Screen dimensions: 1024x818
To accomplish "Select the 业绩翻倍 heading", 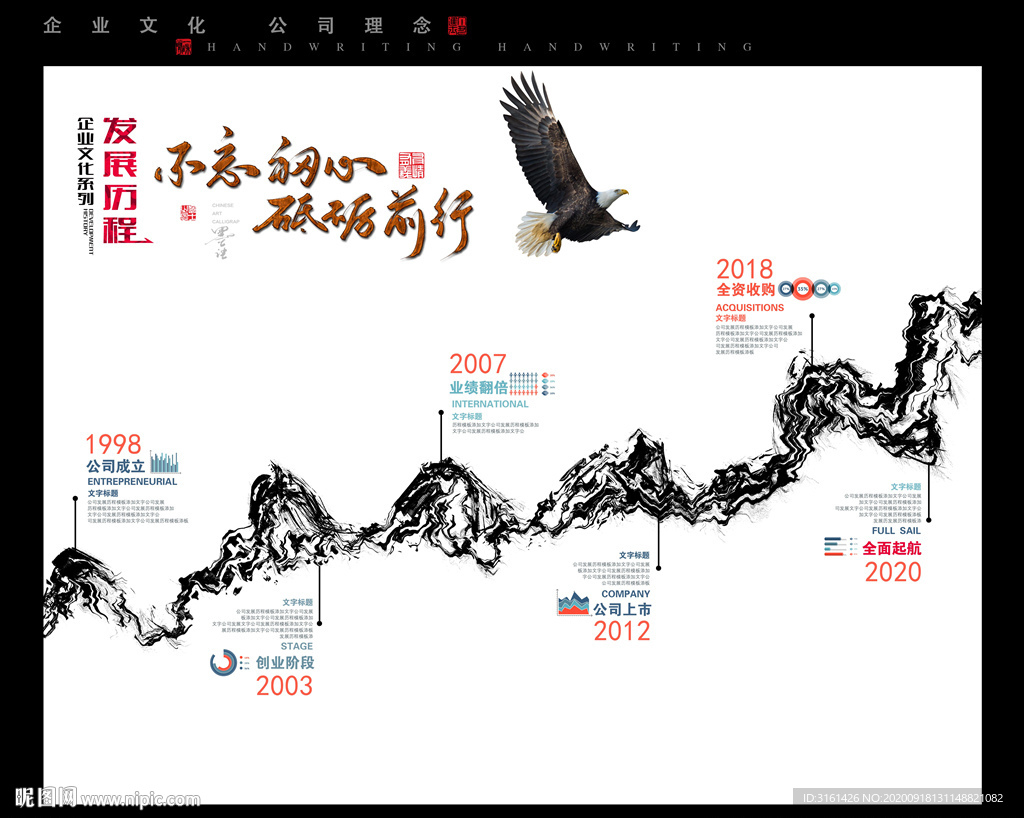I will [479, 387].
